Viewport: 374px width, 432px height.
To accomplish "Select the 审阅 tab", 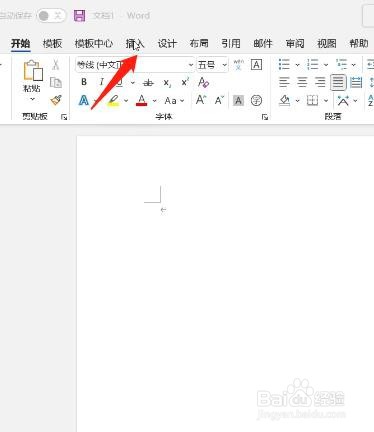I will (295, 43).
